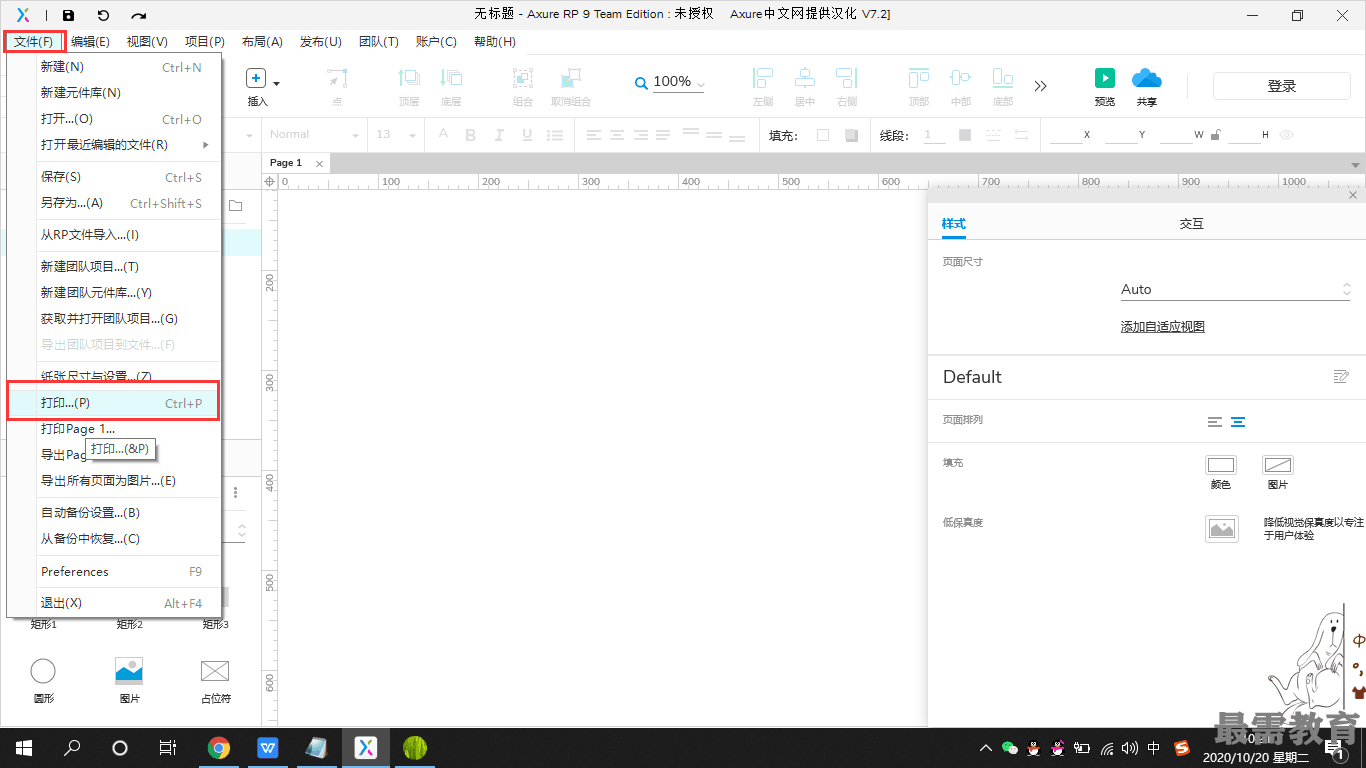Click the 中部 (Align Middle) icon
Image resolution: width=1366 pixels, height=768 pixels.
[961, 79]
